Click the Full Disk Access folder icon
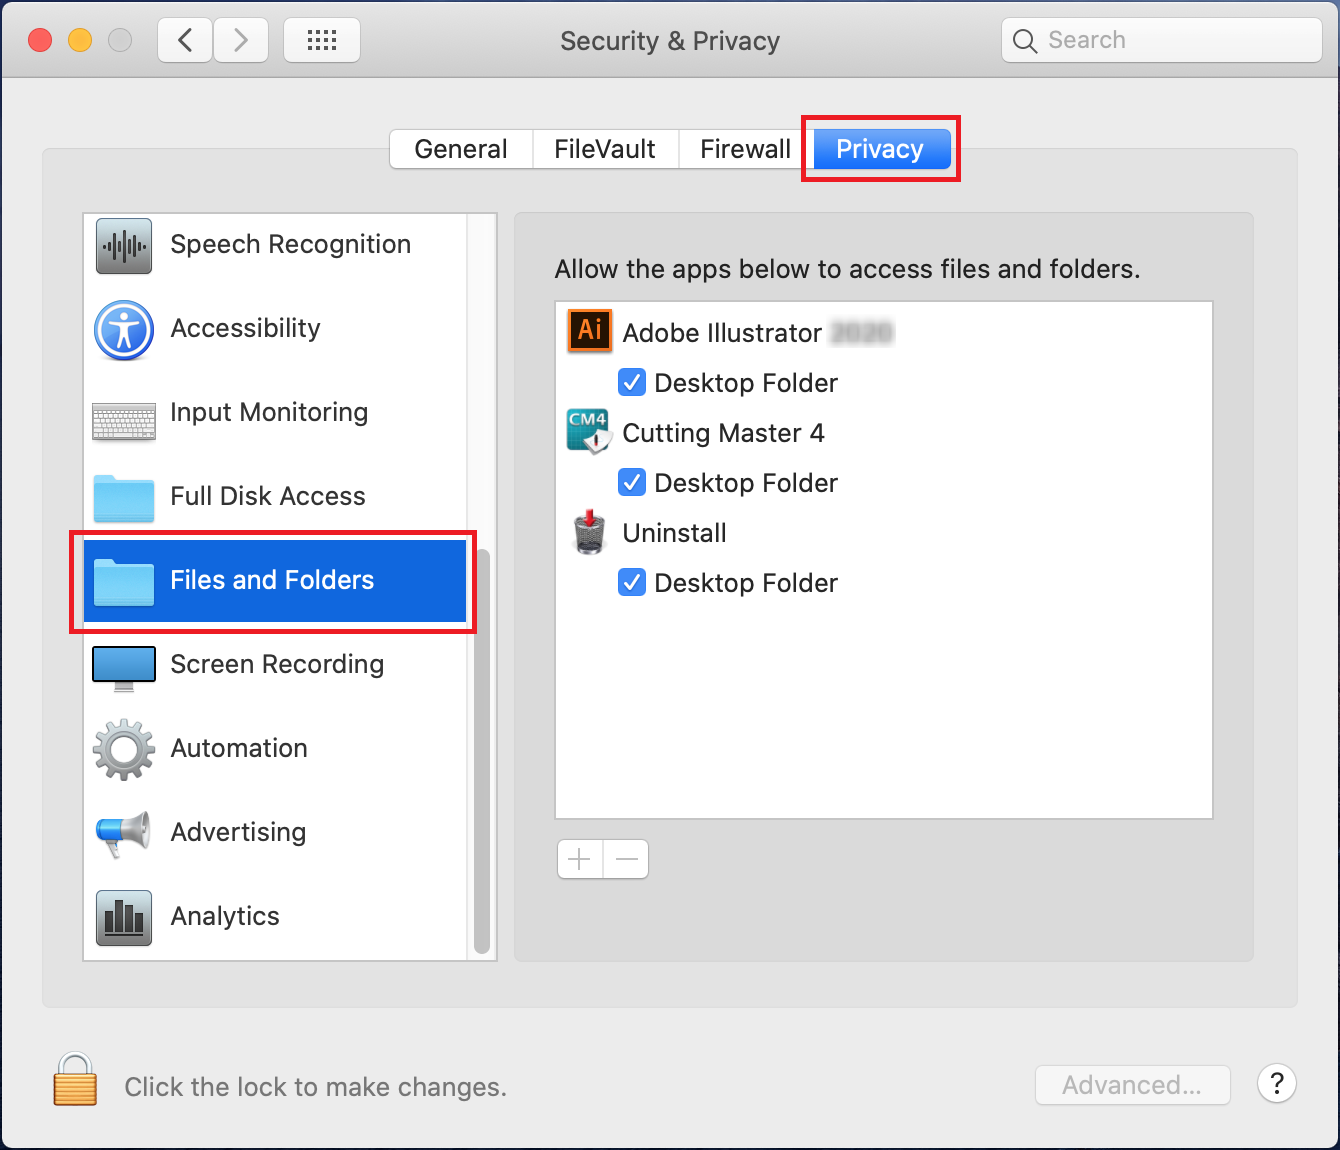 pos(124,498)
